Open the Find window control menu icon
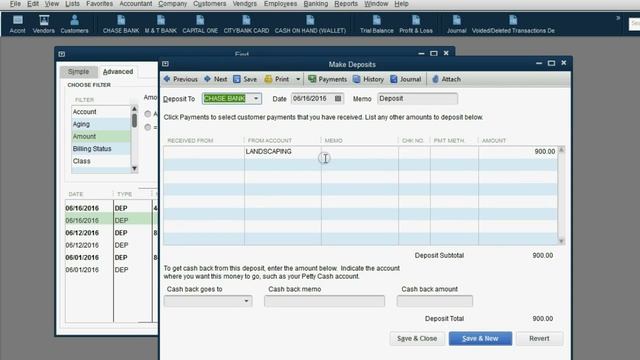Screen dimensions: 640x360 coord(62,54)
